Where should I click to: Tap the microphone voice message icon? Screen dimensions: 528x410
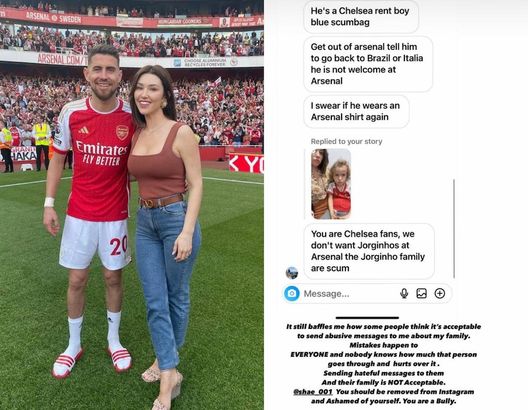404,294
